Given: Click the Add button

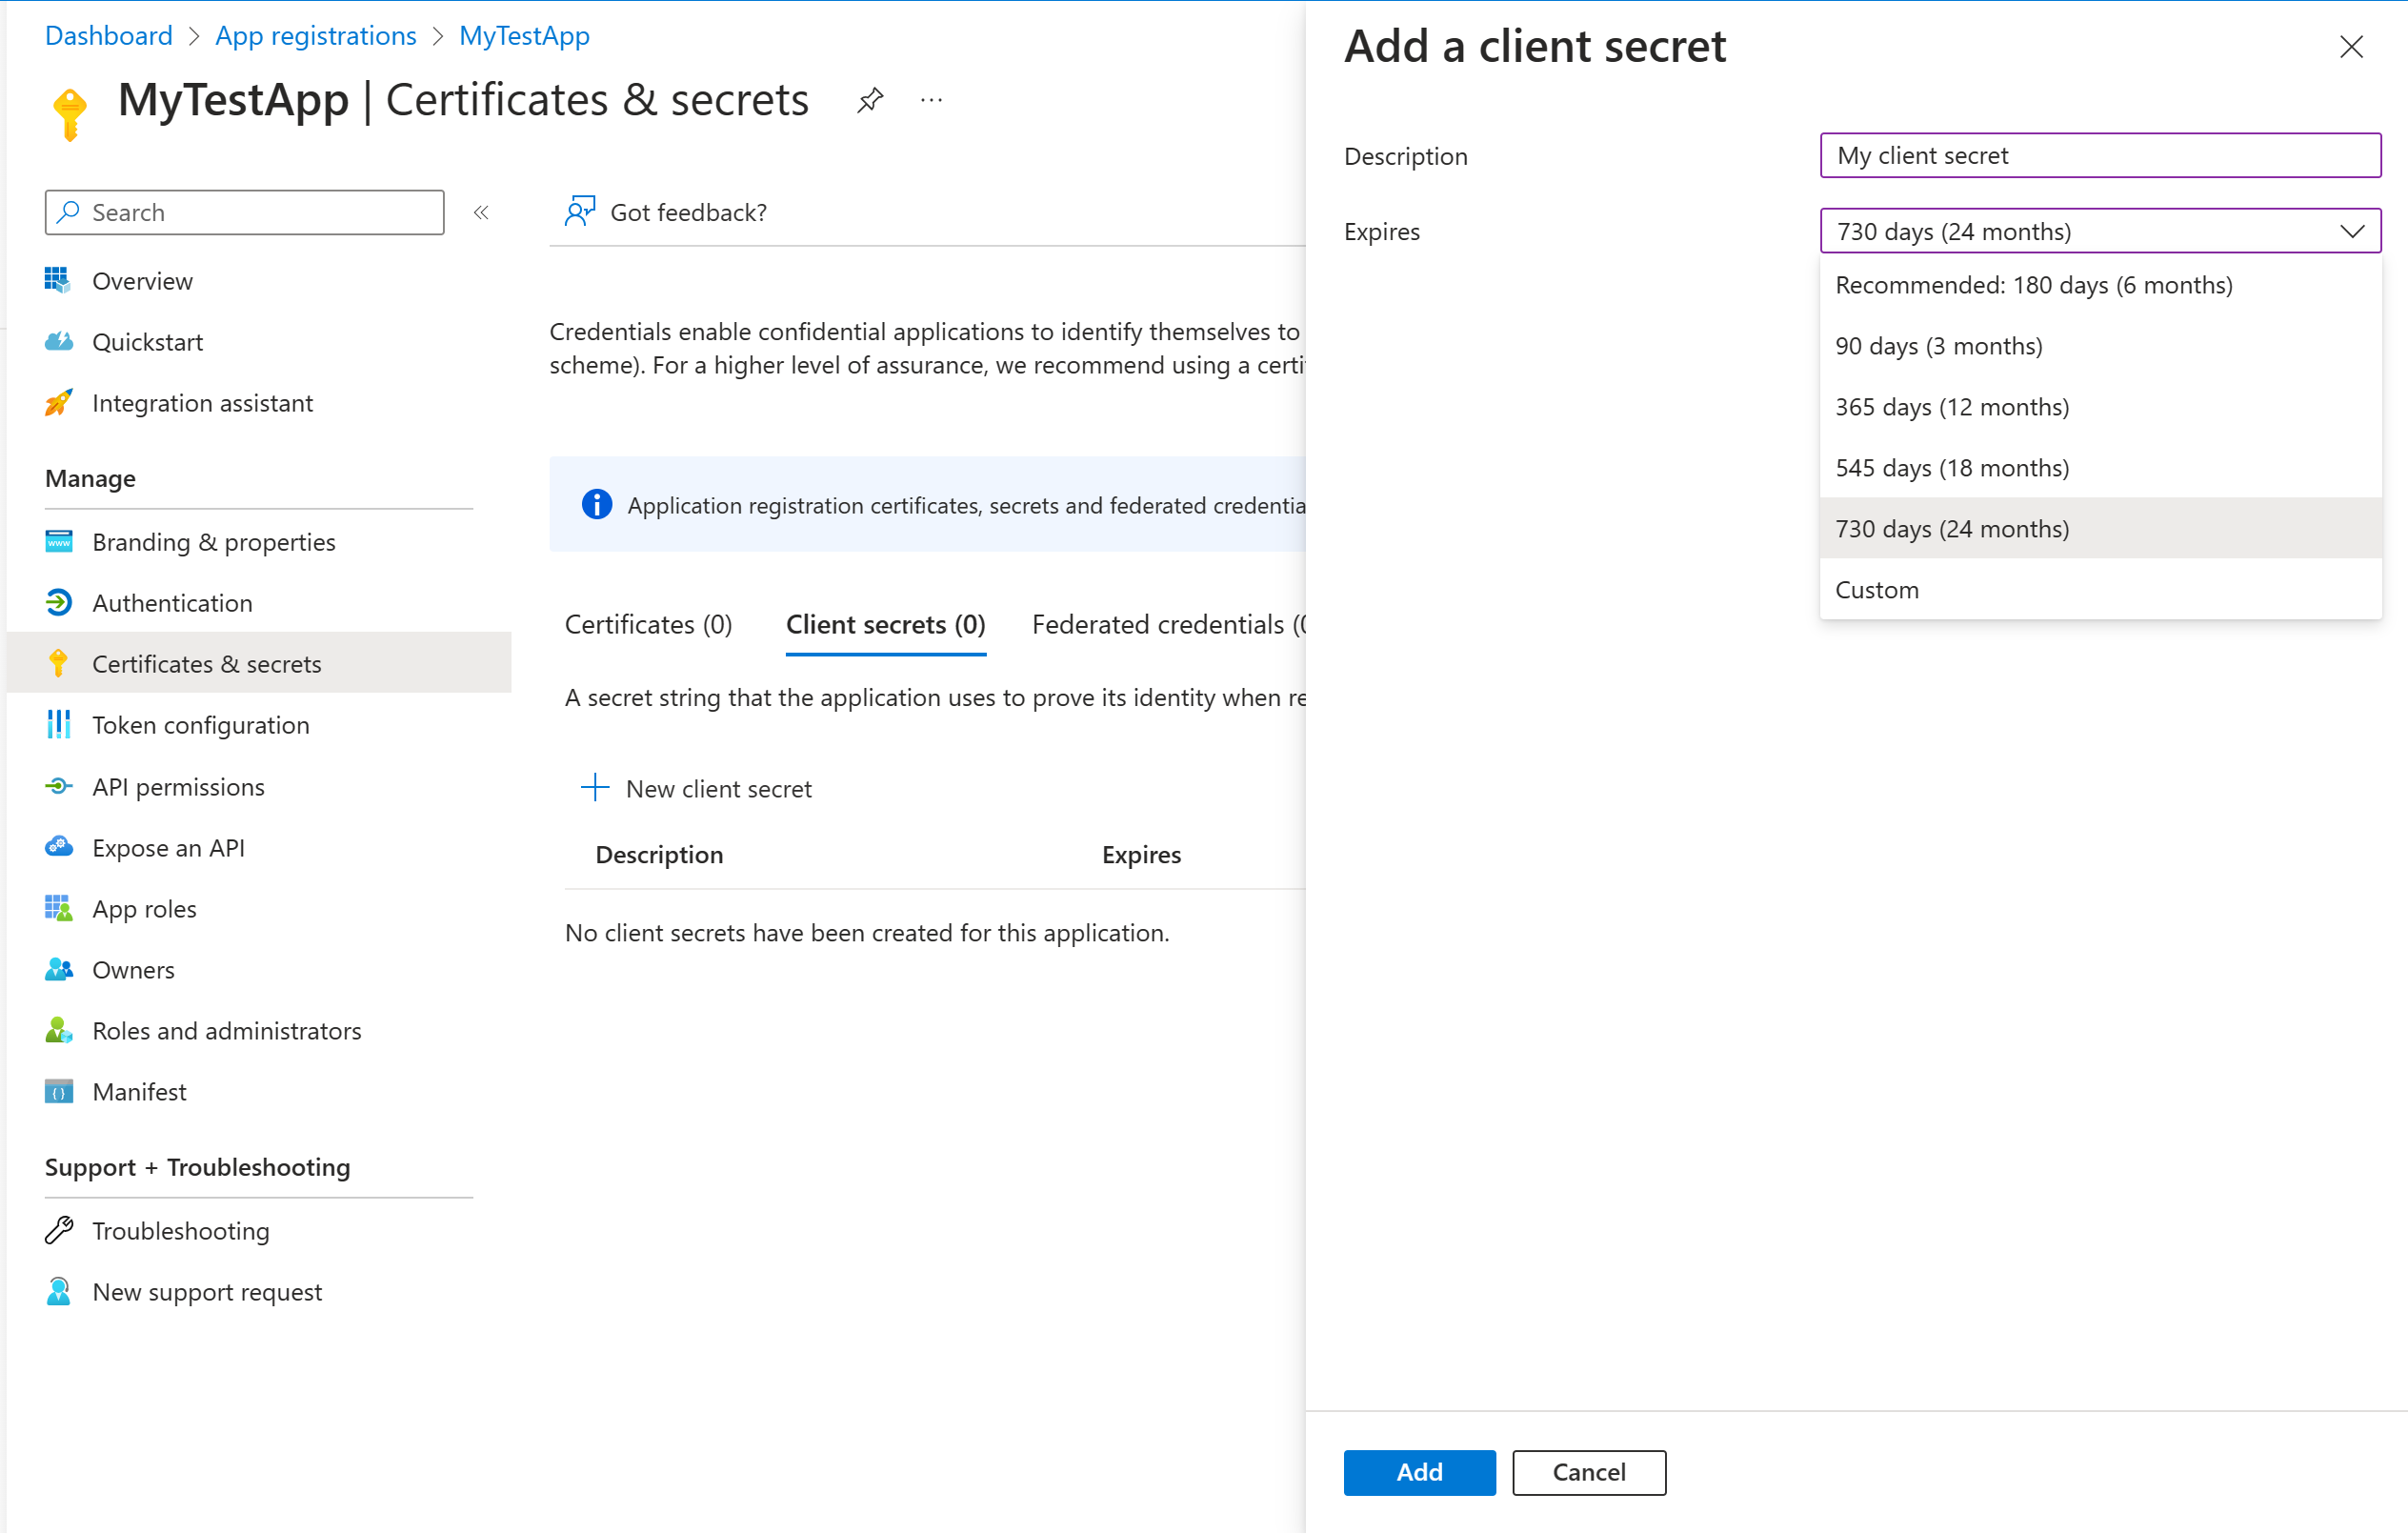Looking at the screenshot, I should click(1419, 1473).
